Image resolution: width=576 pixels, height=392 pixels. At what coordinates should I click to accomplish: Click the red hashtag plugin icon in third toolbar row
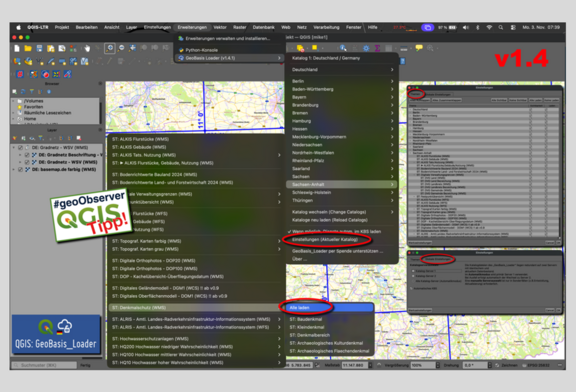click(20, 74)
